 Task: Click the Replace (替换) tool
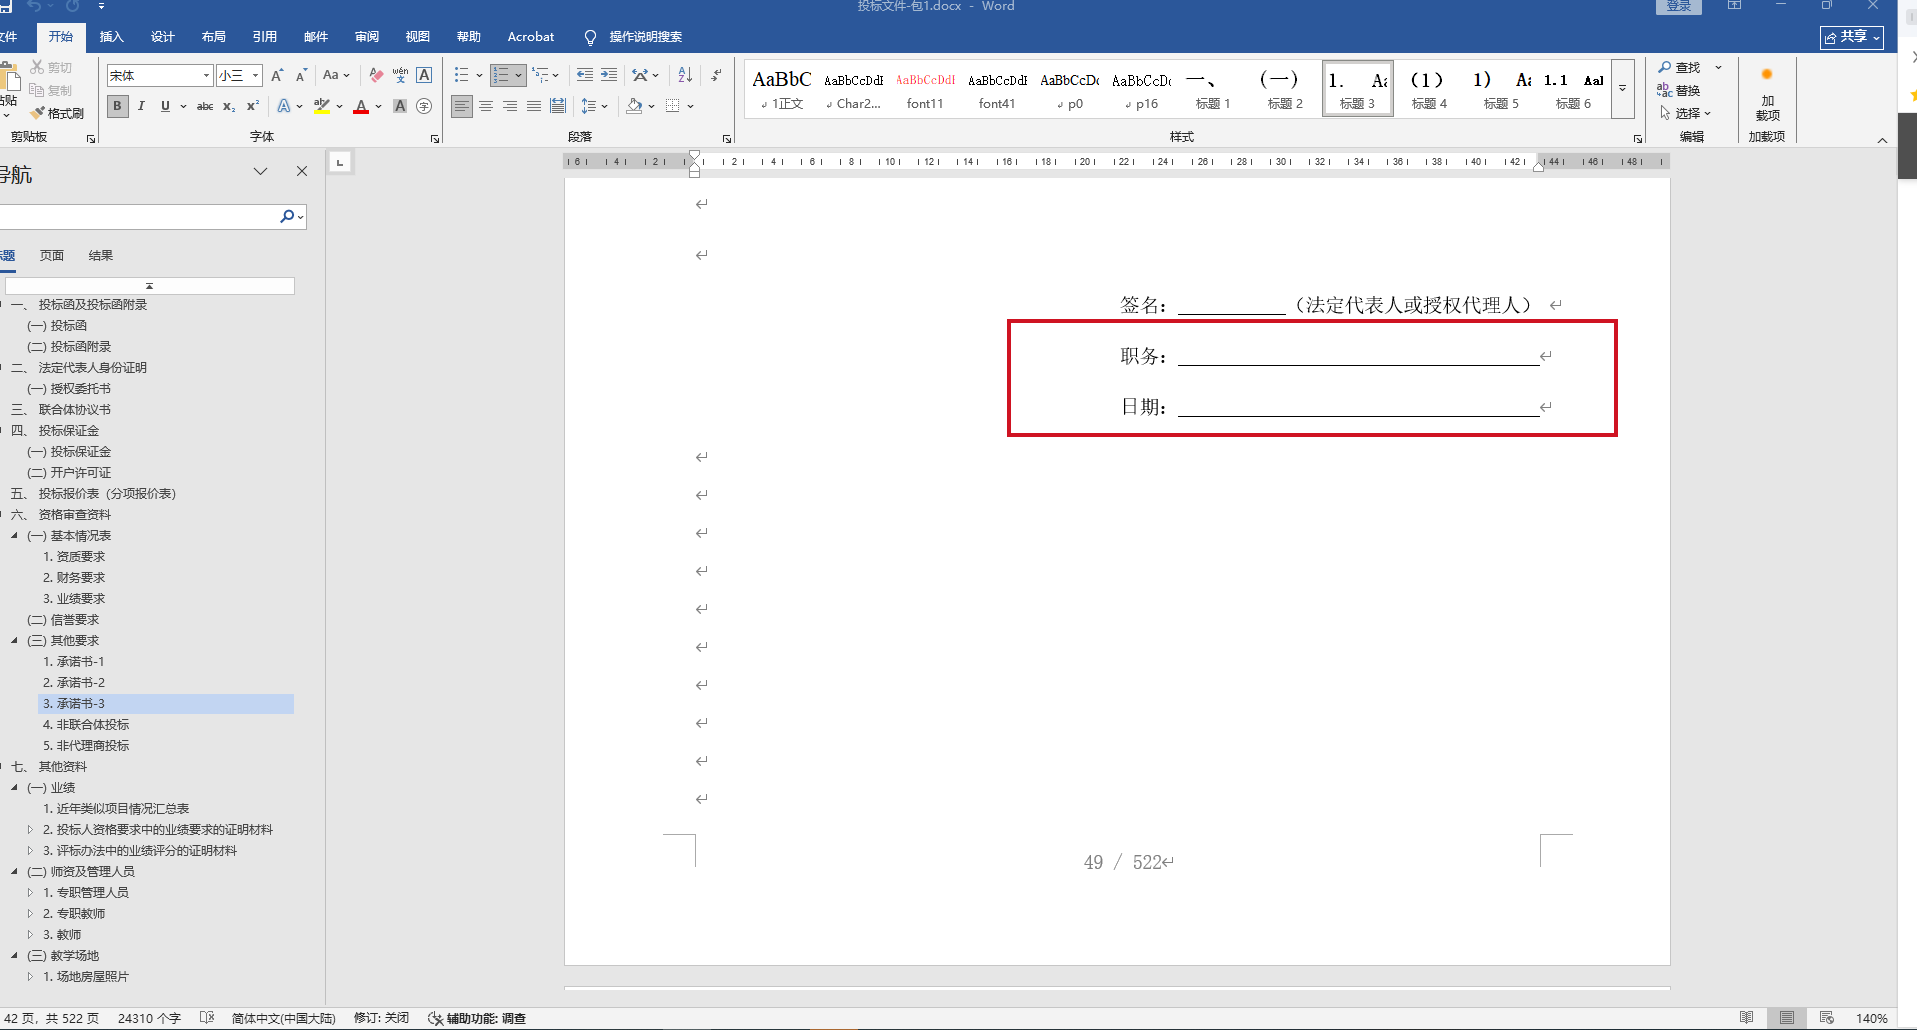click(x=1679, y=90)
